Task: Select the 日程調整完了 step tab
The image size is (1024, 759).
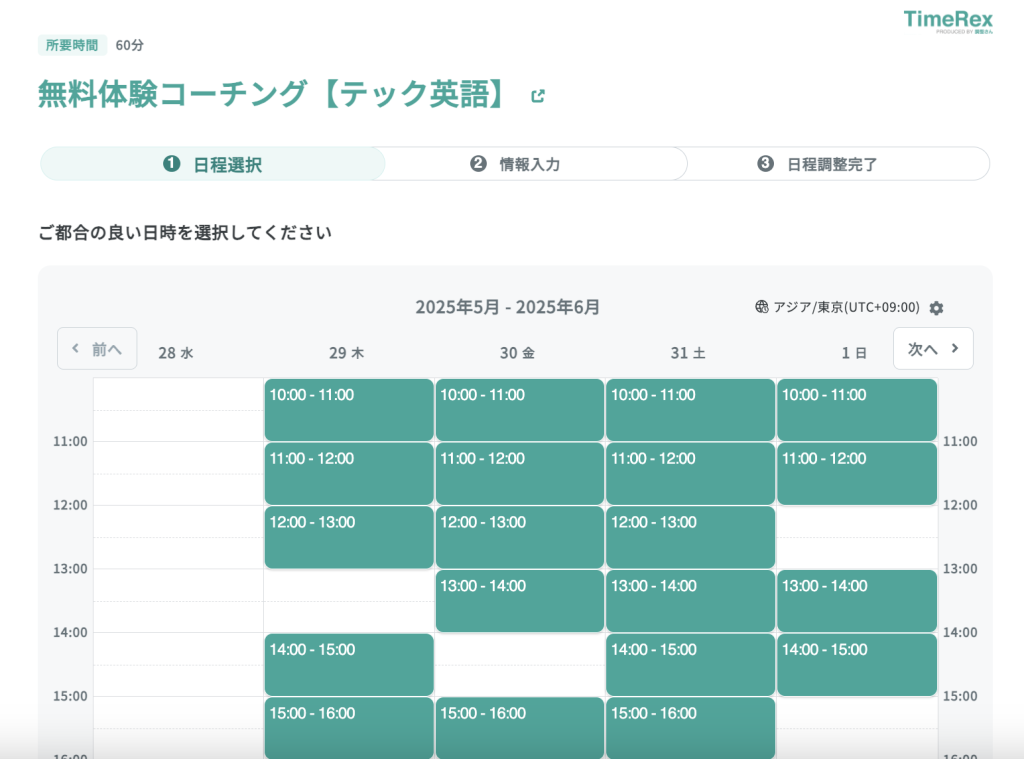Action: 819,164
